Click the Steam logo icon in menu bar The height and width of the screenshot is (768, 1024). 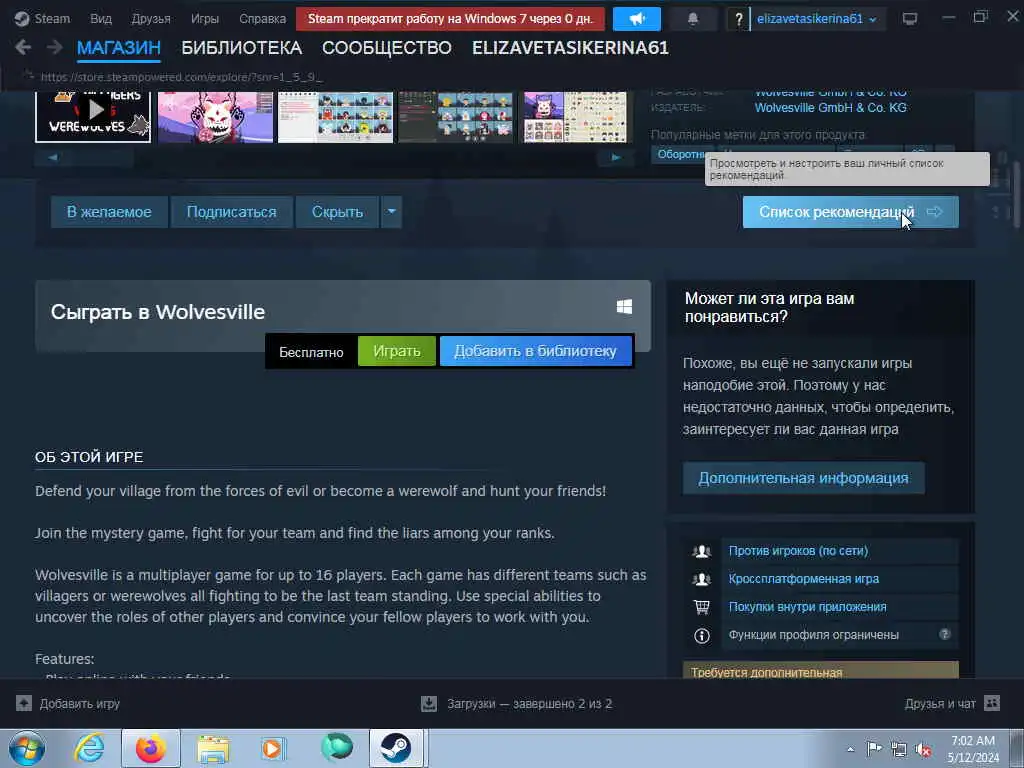[x=22, y=19]
